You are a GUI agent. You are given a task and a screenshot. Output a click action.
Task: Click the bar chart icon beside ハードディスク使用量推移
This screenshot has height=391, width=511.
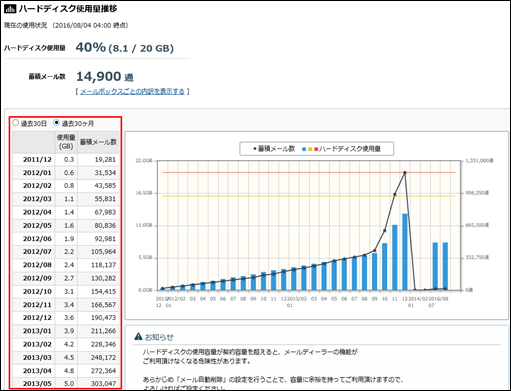coord(10,9)
